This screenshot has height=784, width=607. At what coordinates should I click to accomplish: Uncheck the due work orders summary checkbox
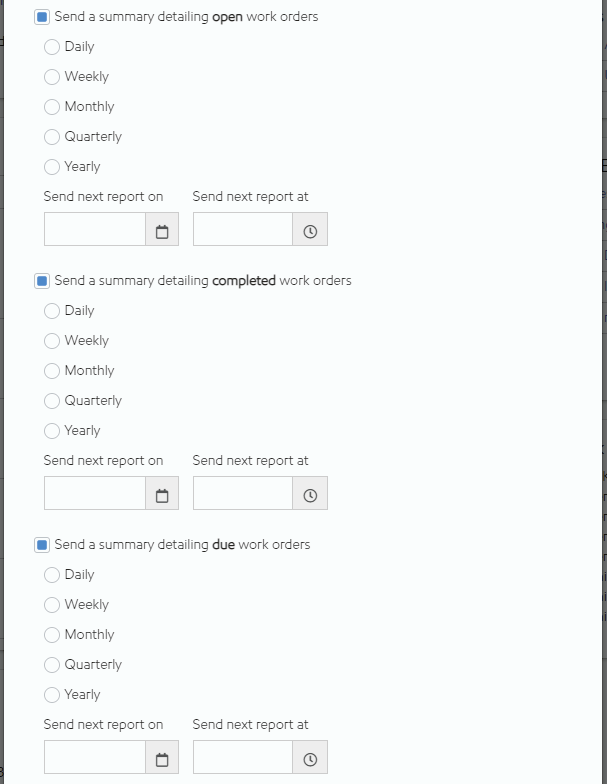tap(42, 545)
